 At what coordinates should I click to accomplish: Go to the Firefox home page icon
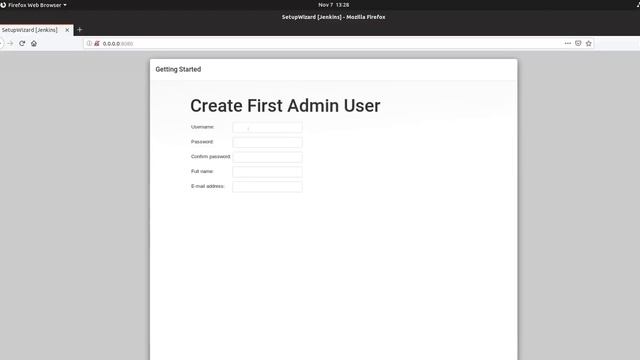(x=34, y=43)
